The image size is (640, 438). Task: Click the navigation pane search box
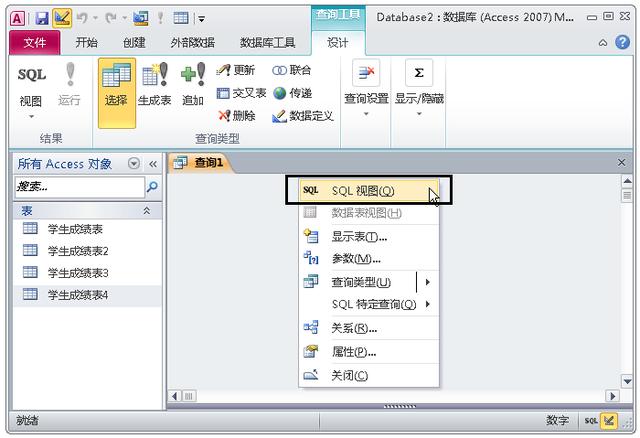80,187
